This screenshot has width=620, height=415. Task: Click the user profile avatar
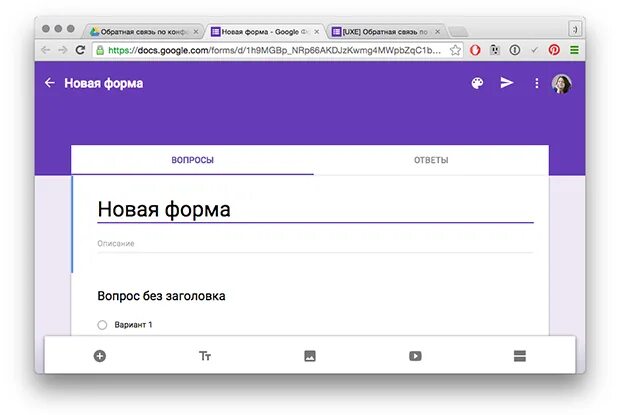pos(561,84)
